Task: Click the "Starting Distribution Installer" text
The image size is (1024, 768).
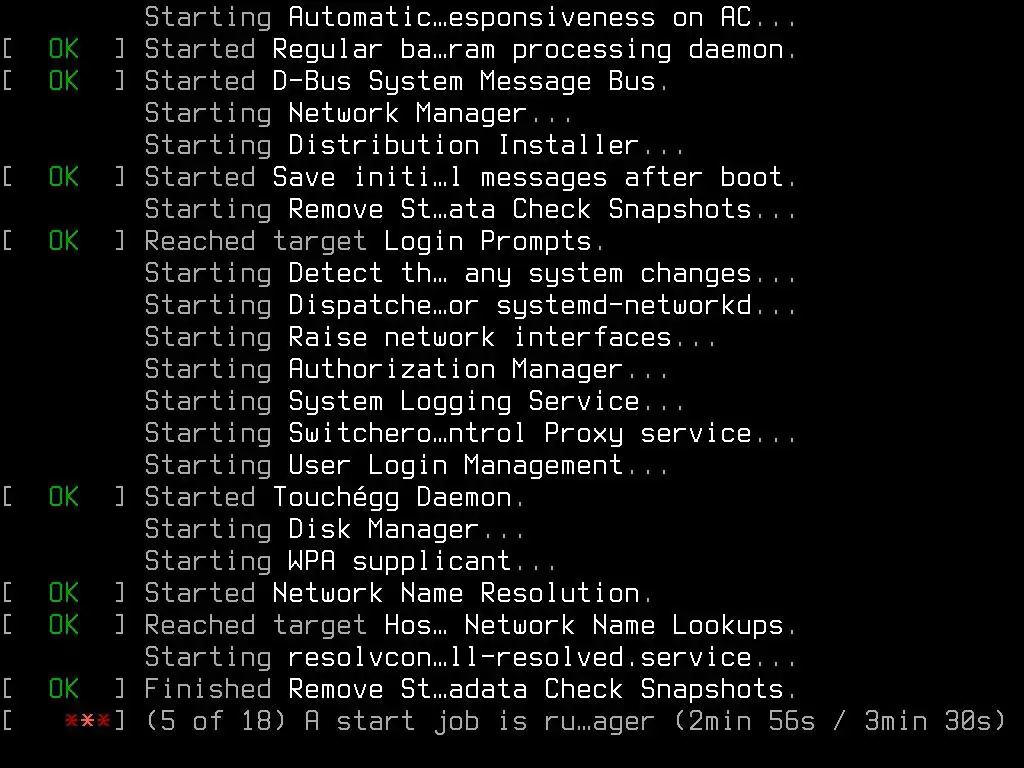Action: [414, 145]
